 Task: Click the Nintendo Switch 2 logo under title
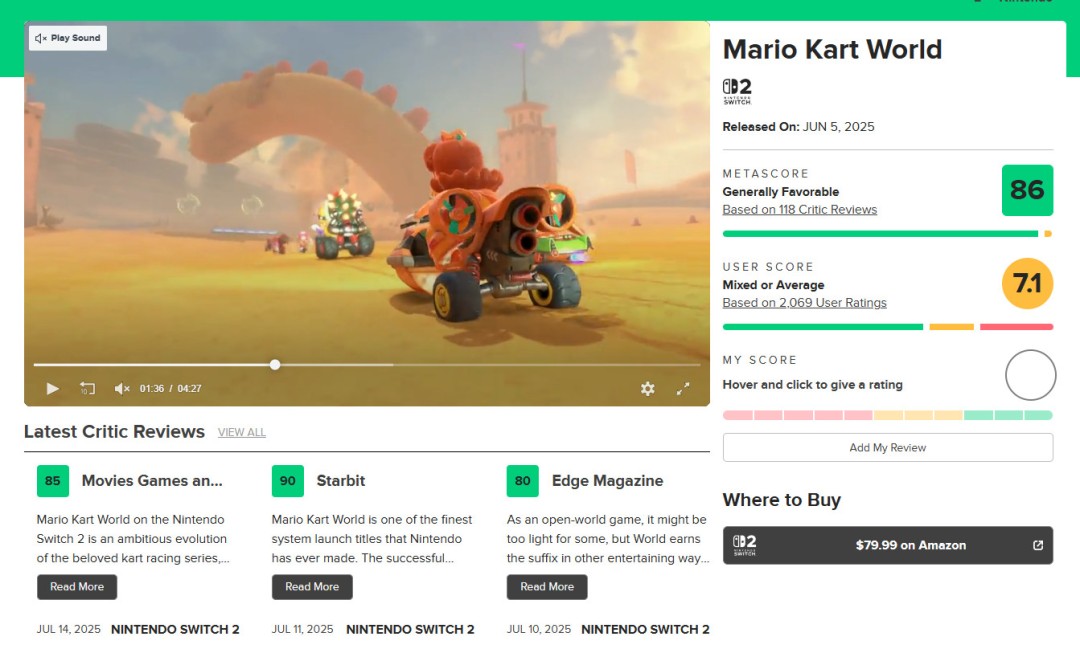tap(737, 91)
